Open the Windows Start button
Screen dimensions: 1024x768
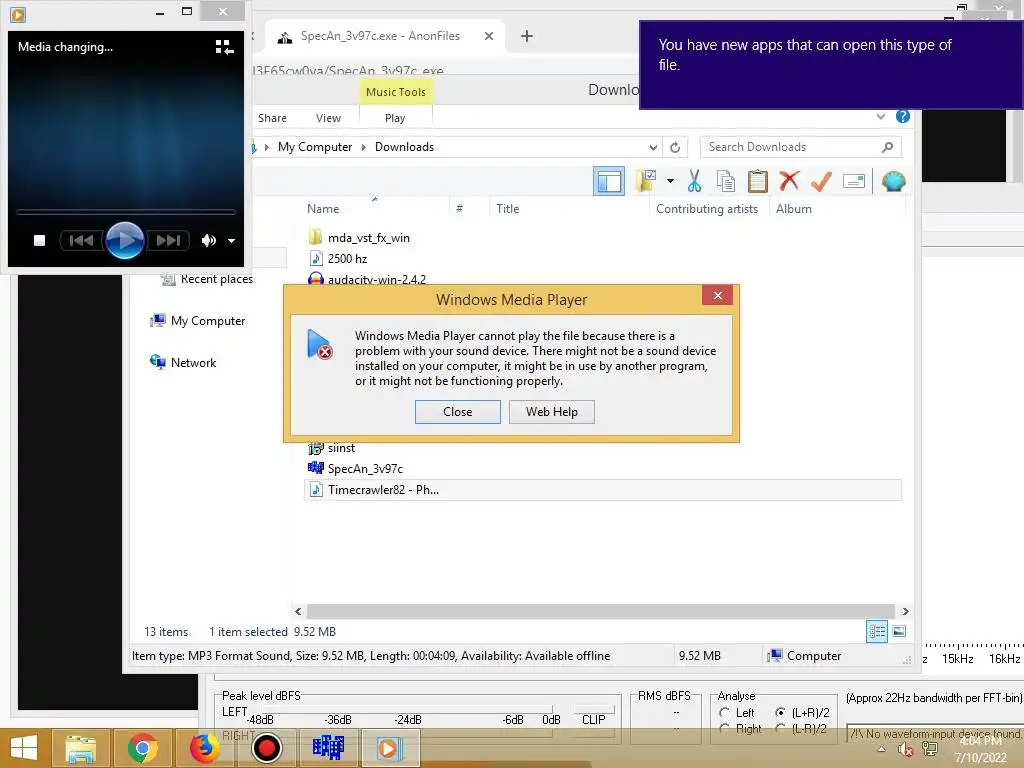click(24, 748)
